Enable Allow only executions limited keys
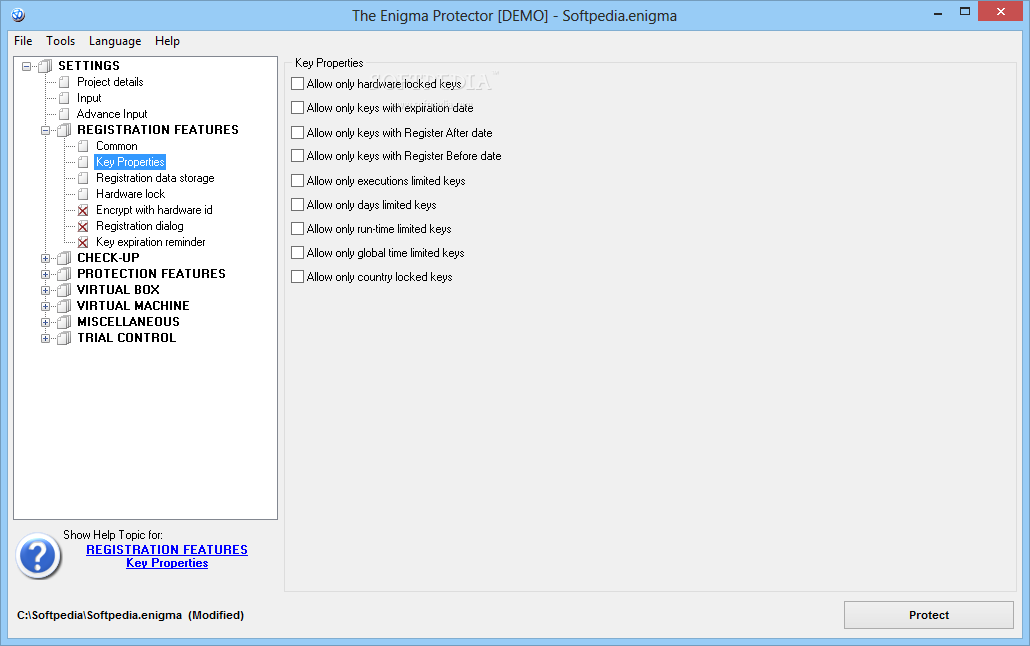This screenshot has width=1030, height=646. click(298, 181)
